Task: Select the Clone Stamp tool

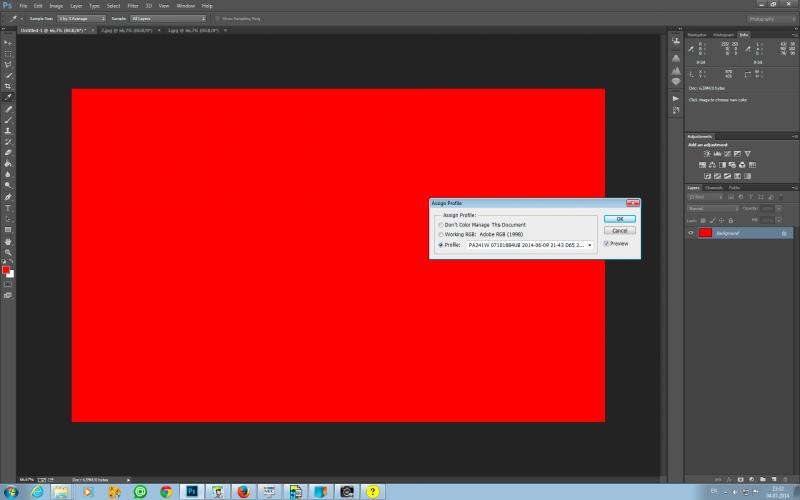Action: 8,131
